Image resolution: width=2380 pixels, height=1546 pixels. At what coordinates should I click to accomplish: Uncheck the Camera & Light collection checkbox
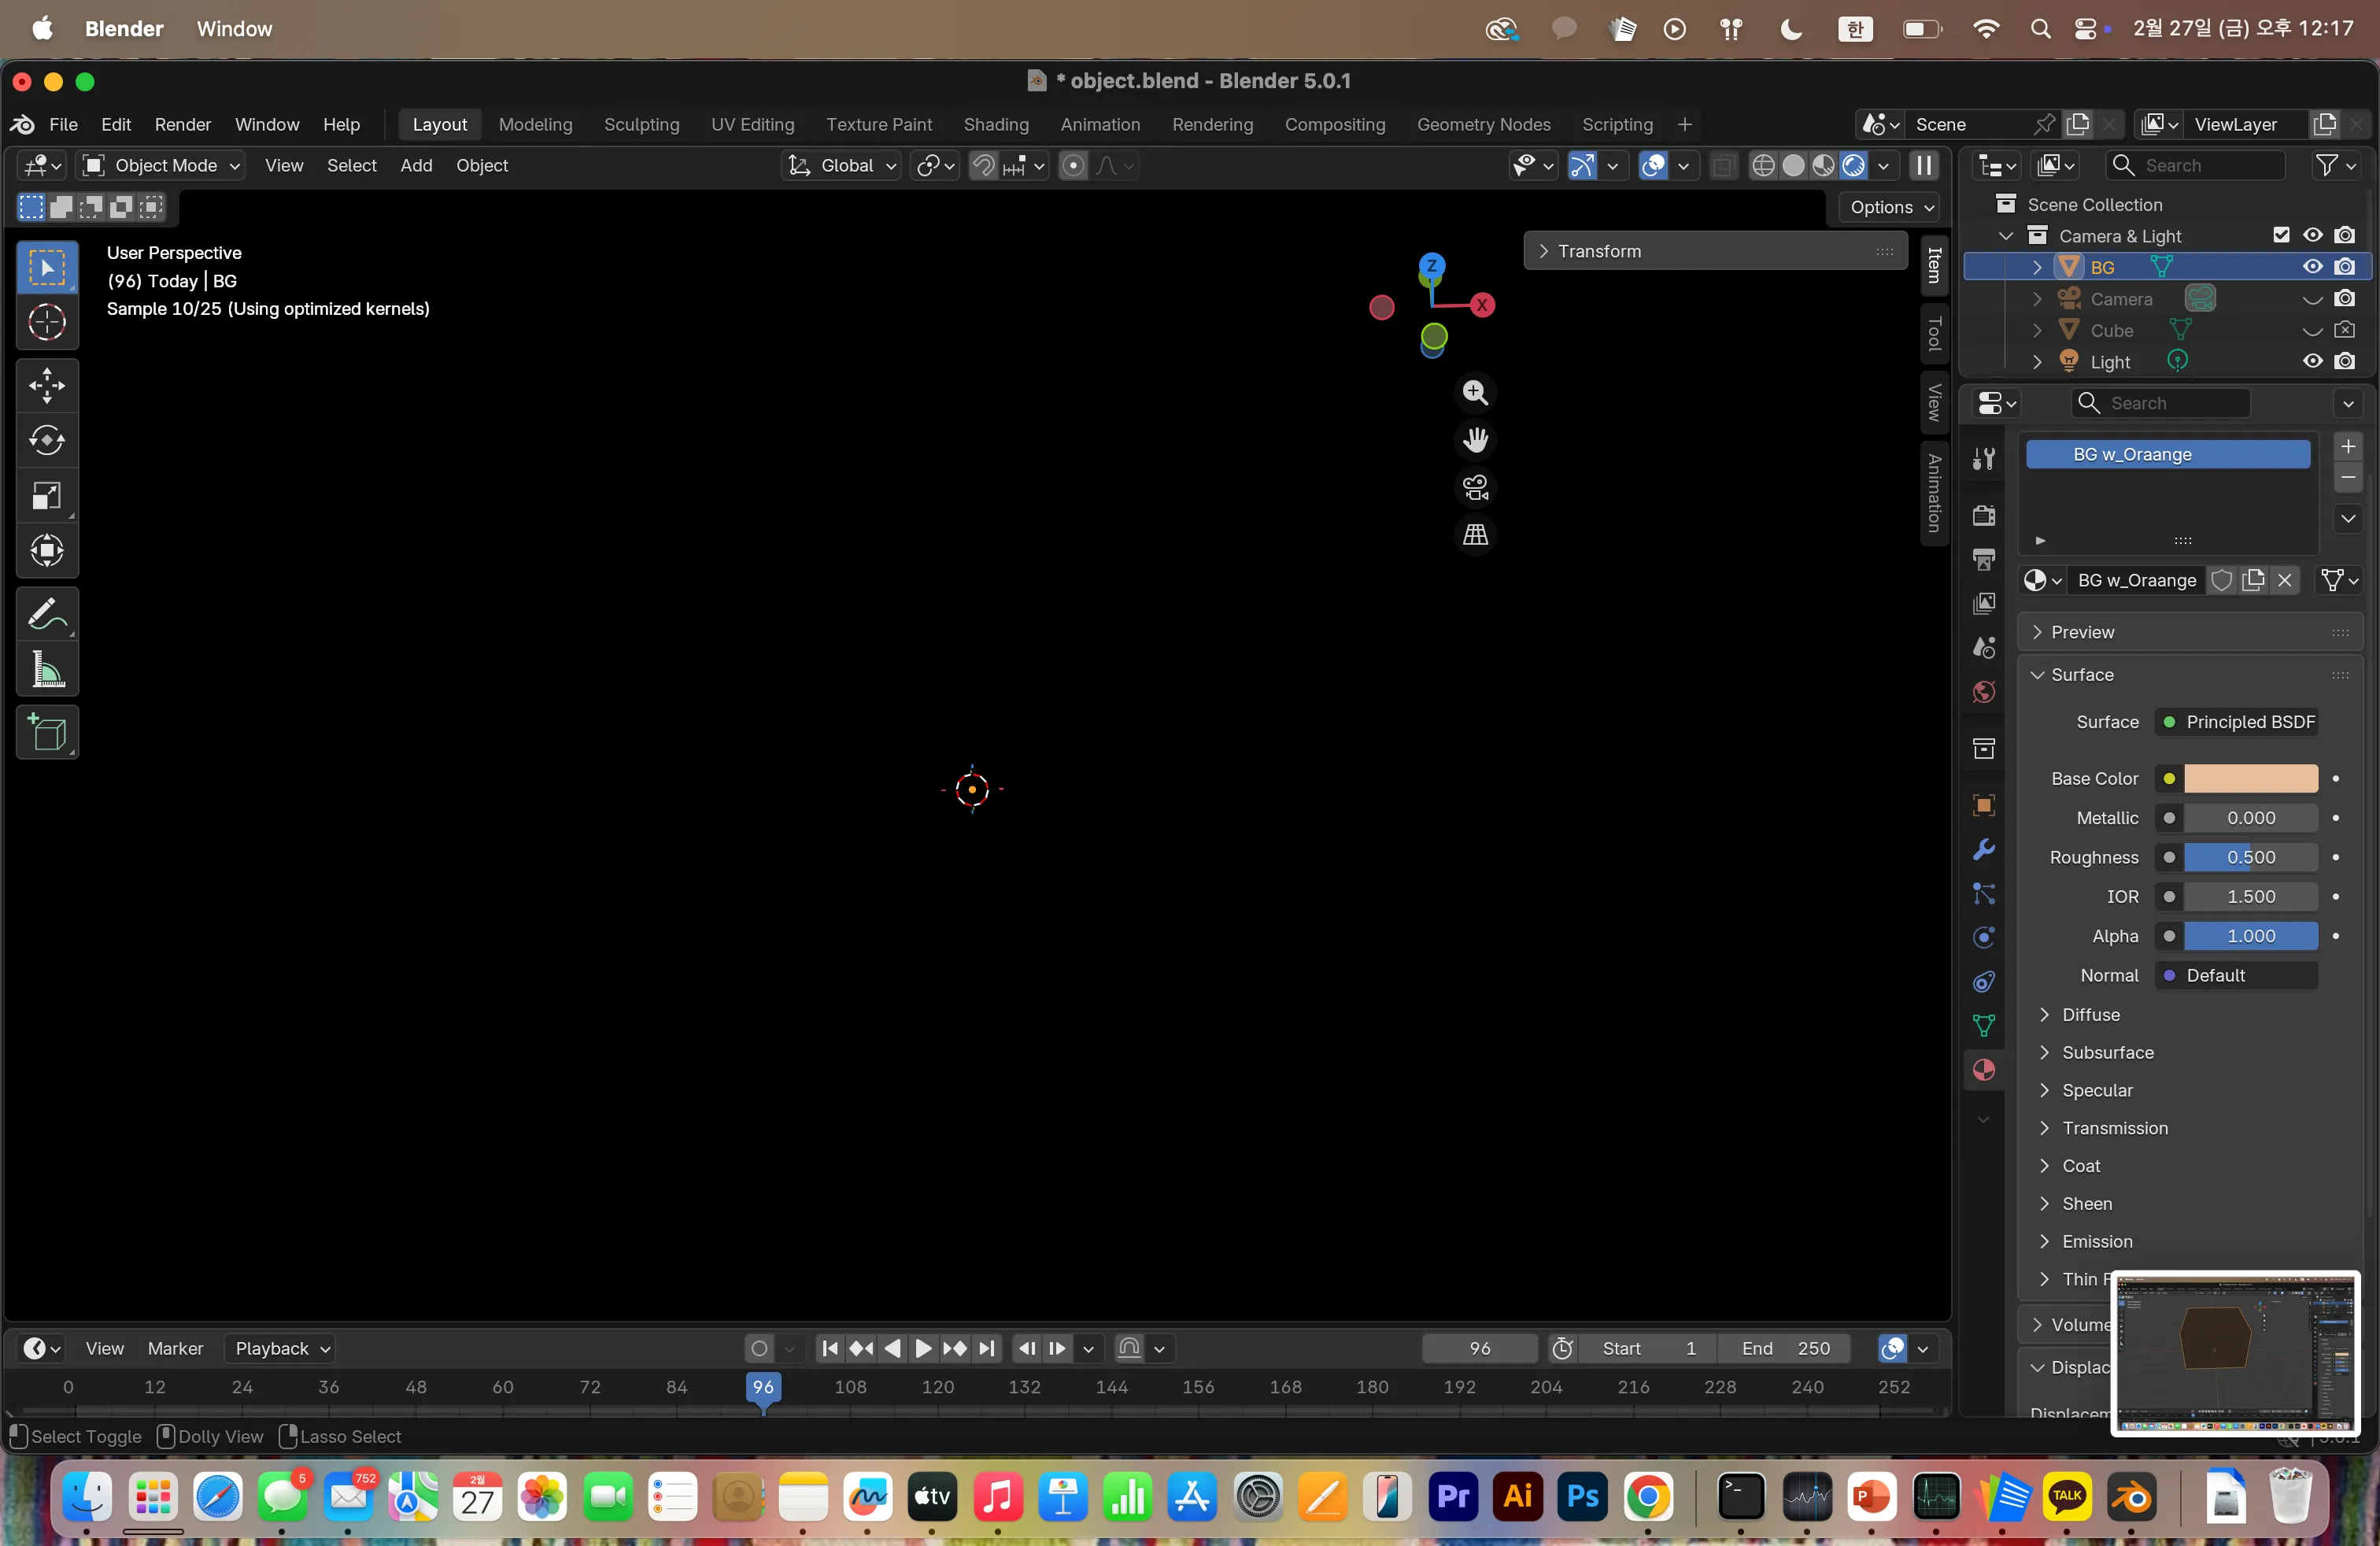pos(2281,235)
